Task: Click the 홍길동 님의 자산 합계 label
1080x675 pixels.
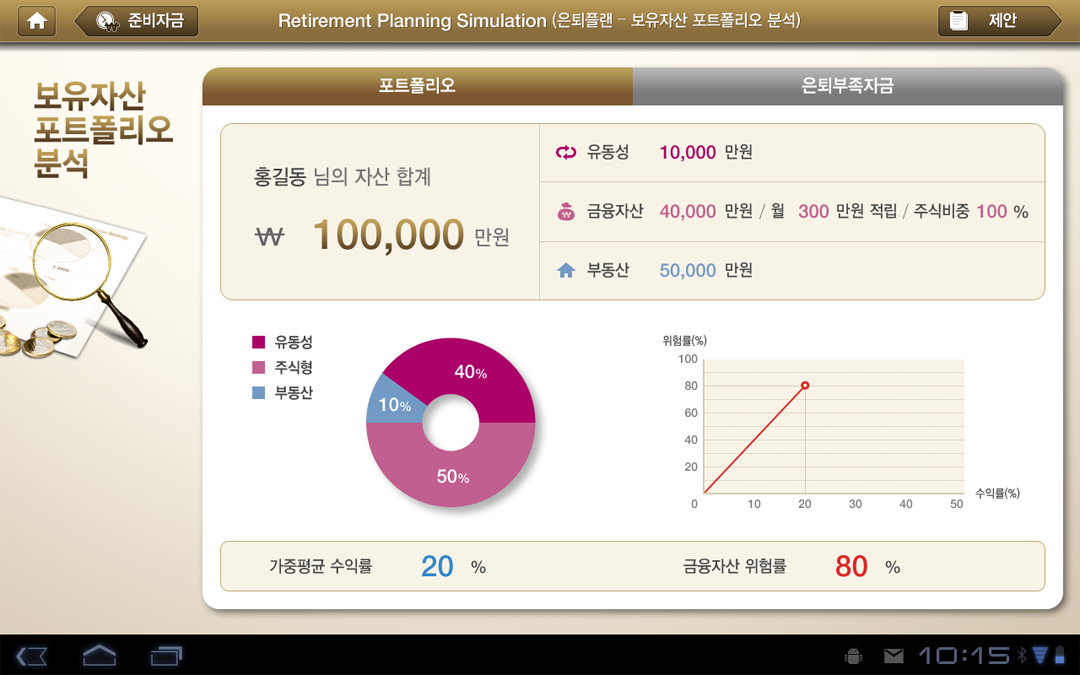Action: [x=342, y=177]
